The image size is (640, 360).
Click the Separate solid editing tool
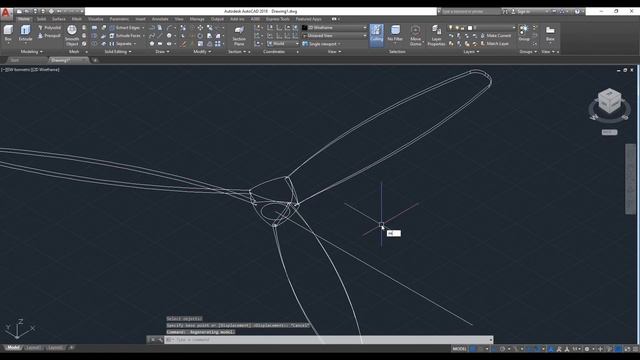pos(122,44)
